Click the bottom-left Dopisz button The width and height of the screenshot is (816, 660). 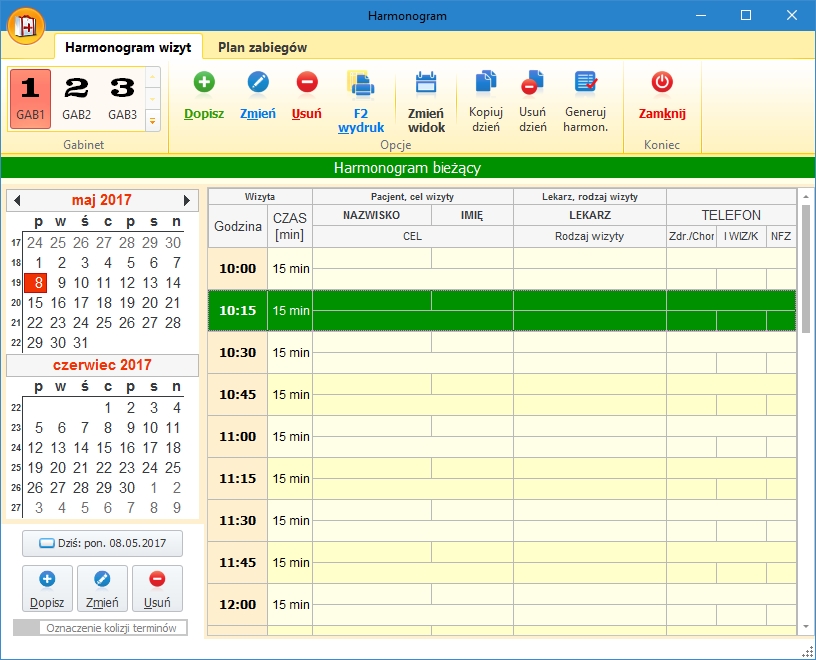(47, 588)
